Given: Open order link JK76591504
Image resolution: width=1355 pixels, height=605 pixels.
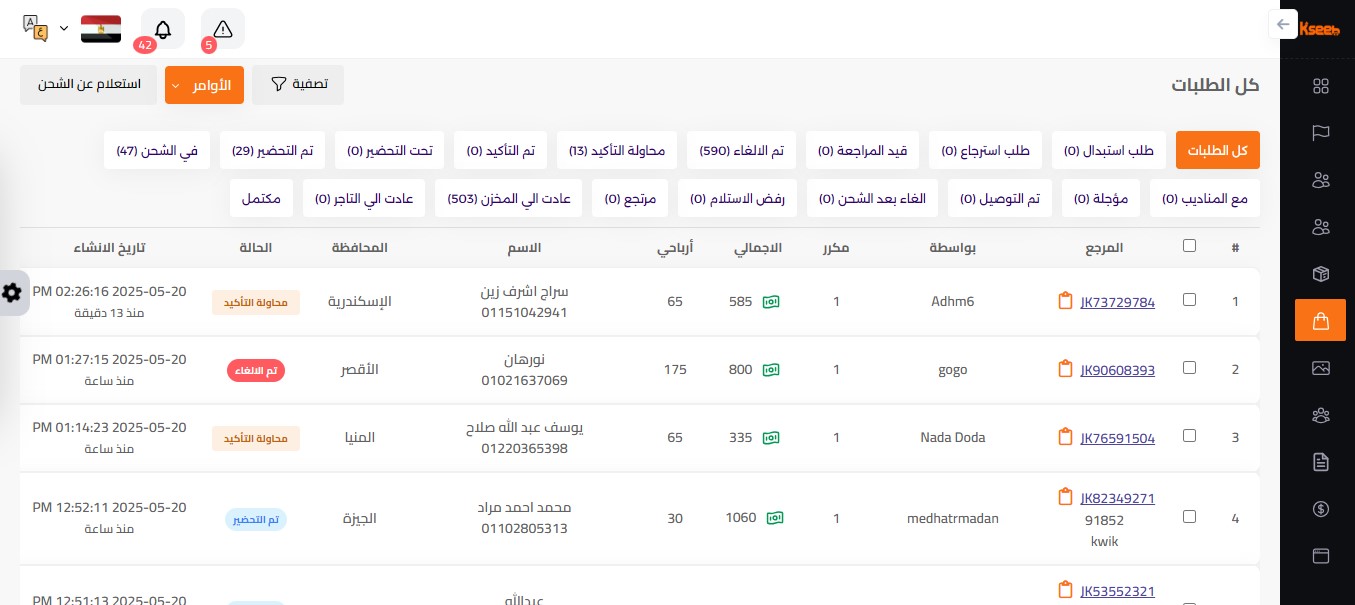Looking at the screenshot, I should [1118, 438].
